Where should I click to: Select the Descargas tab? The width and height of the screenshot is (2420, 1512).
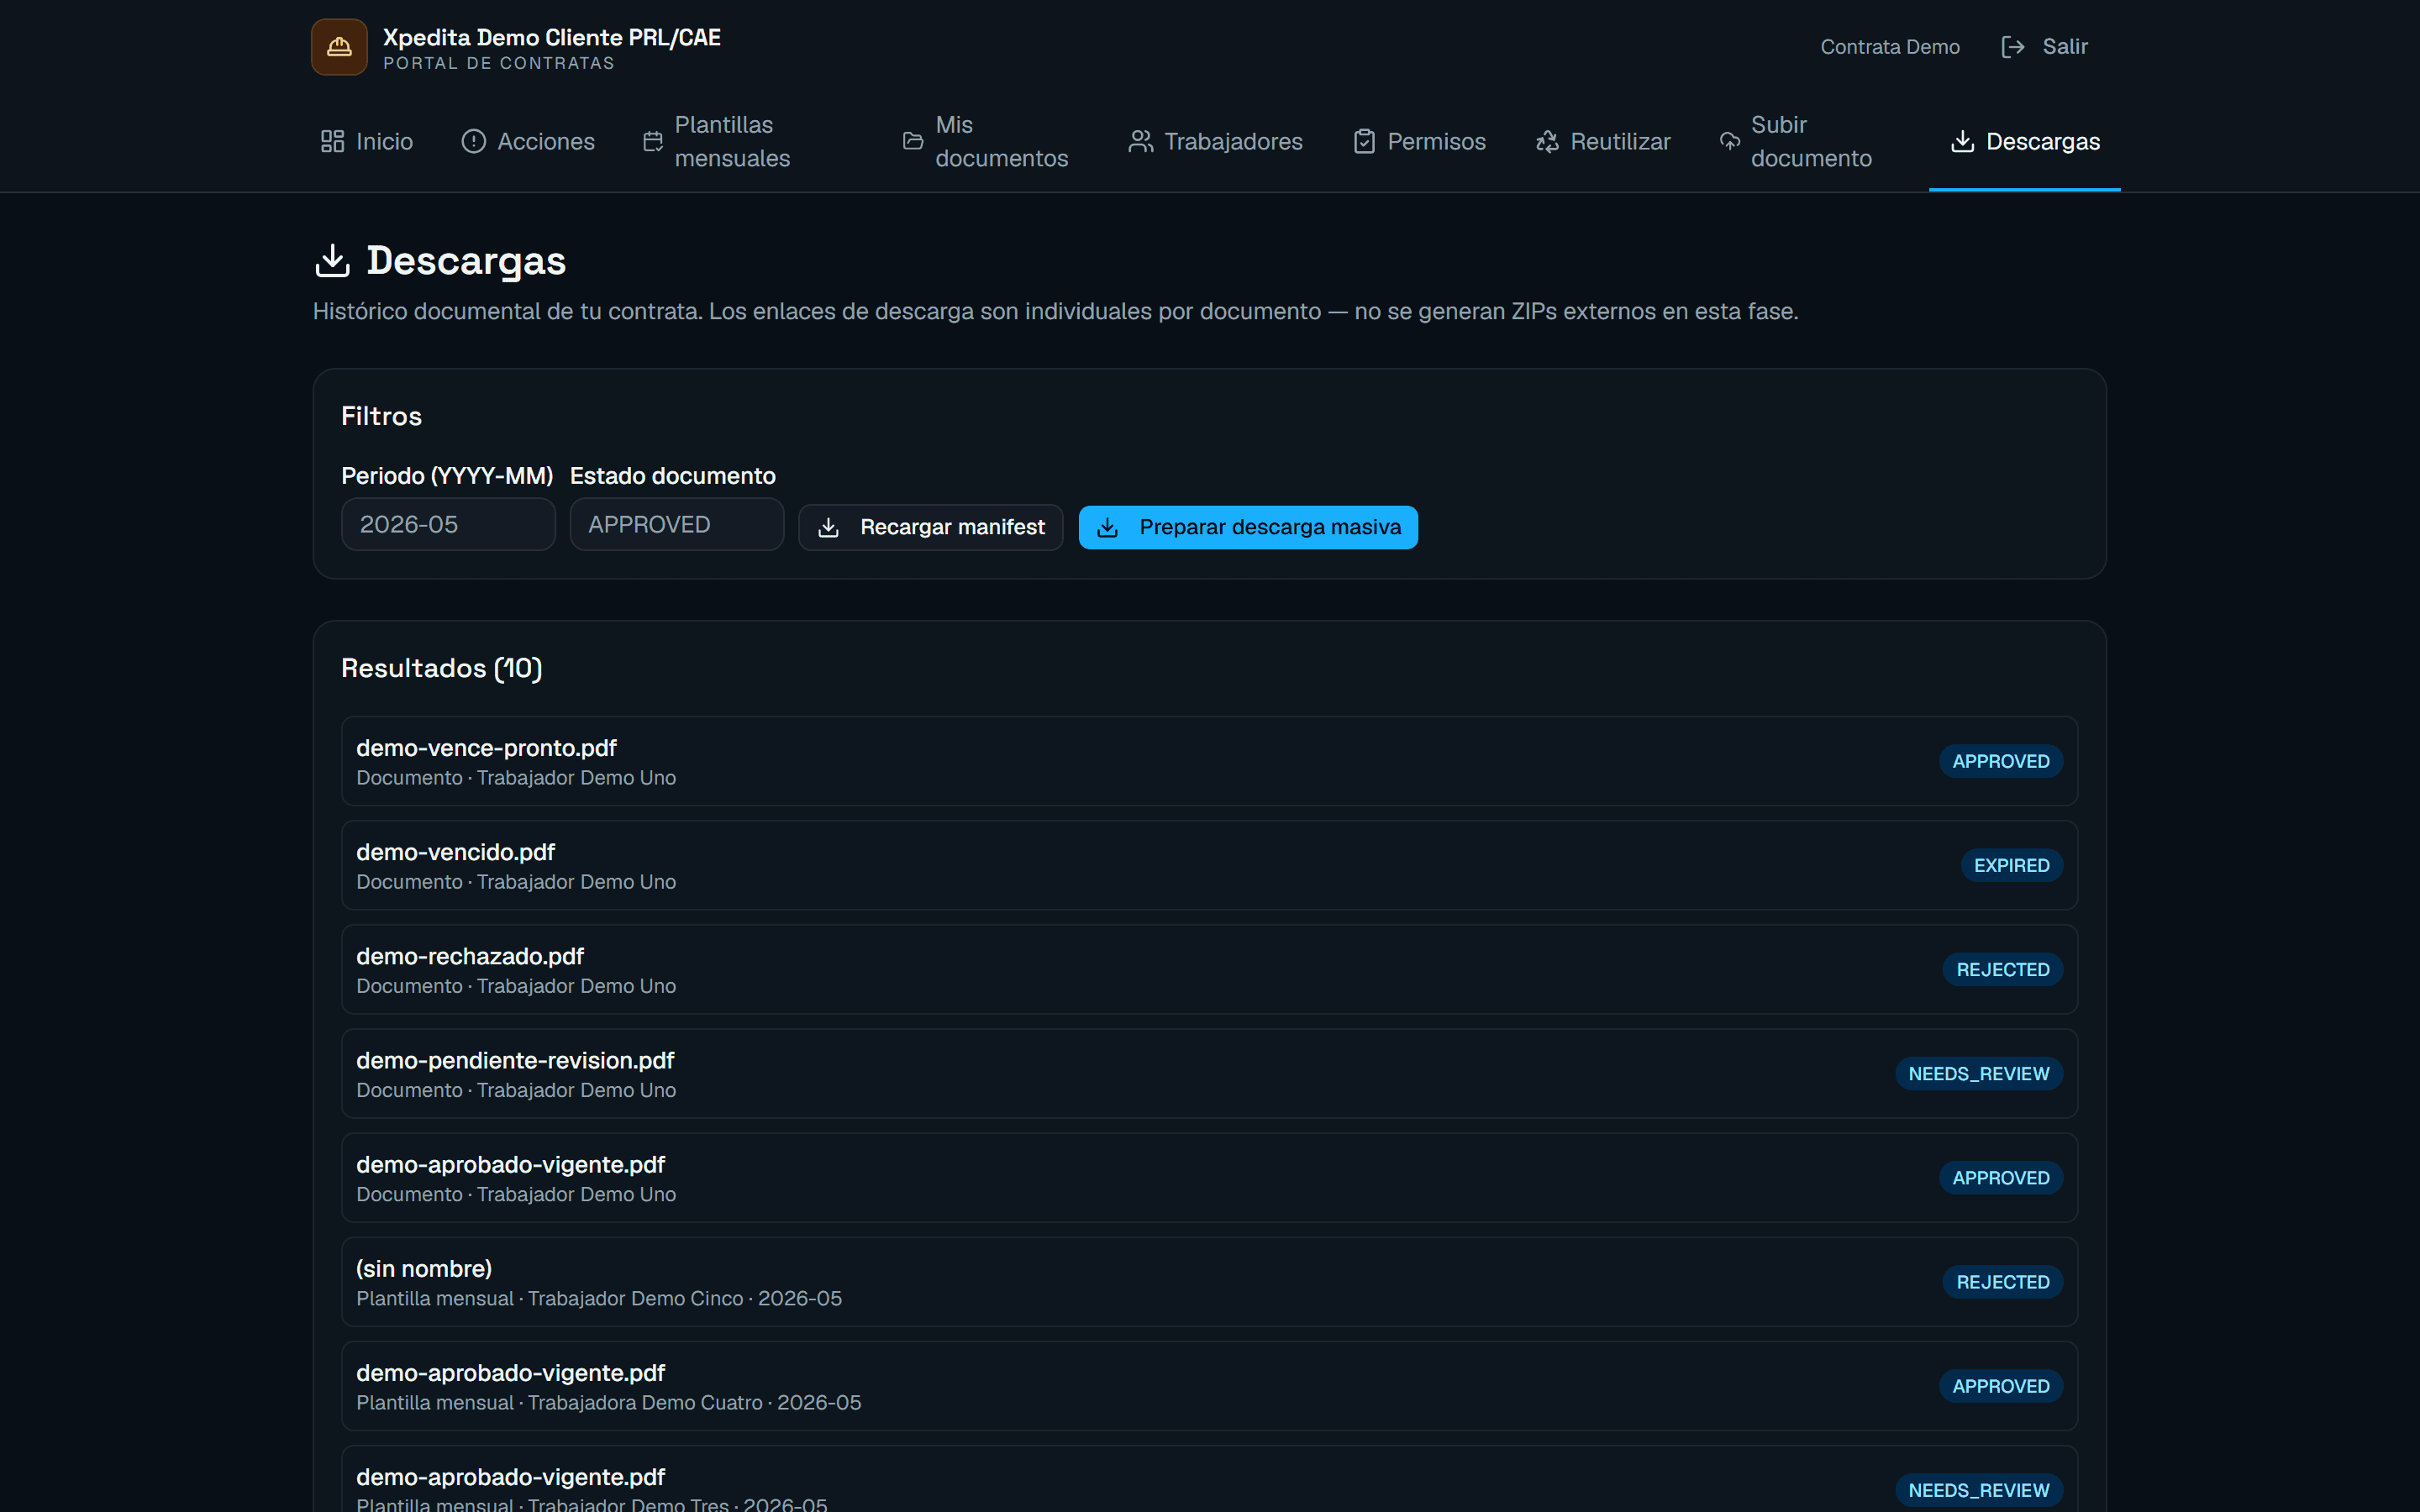(x=2025, y=141)
